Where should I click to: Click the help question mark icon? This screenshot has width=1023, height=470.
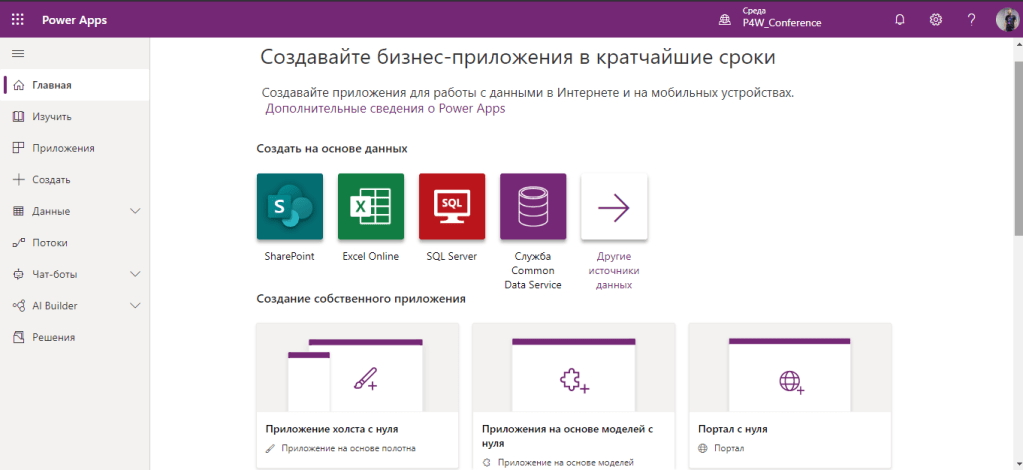point(971,20)
